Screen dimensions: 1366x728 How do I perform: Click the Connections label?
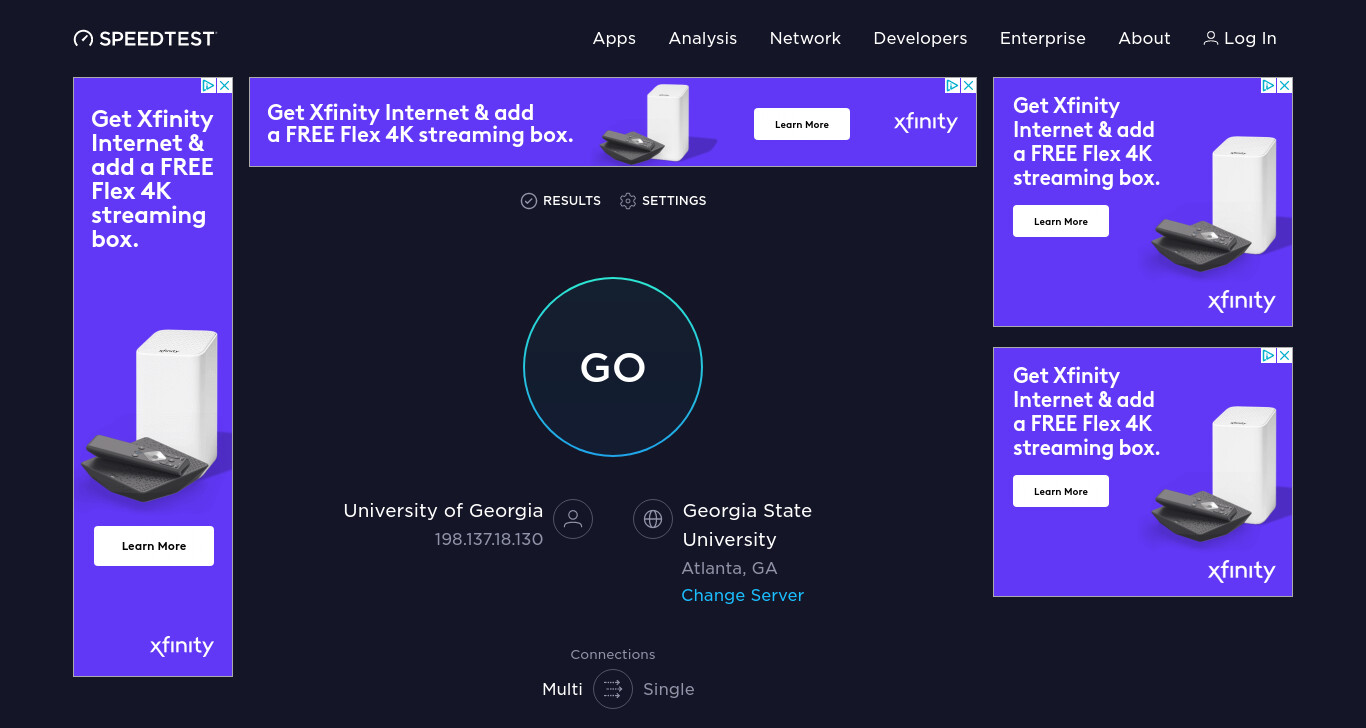click(613, 654)
